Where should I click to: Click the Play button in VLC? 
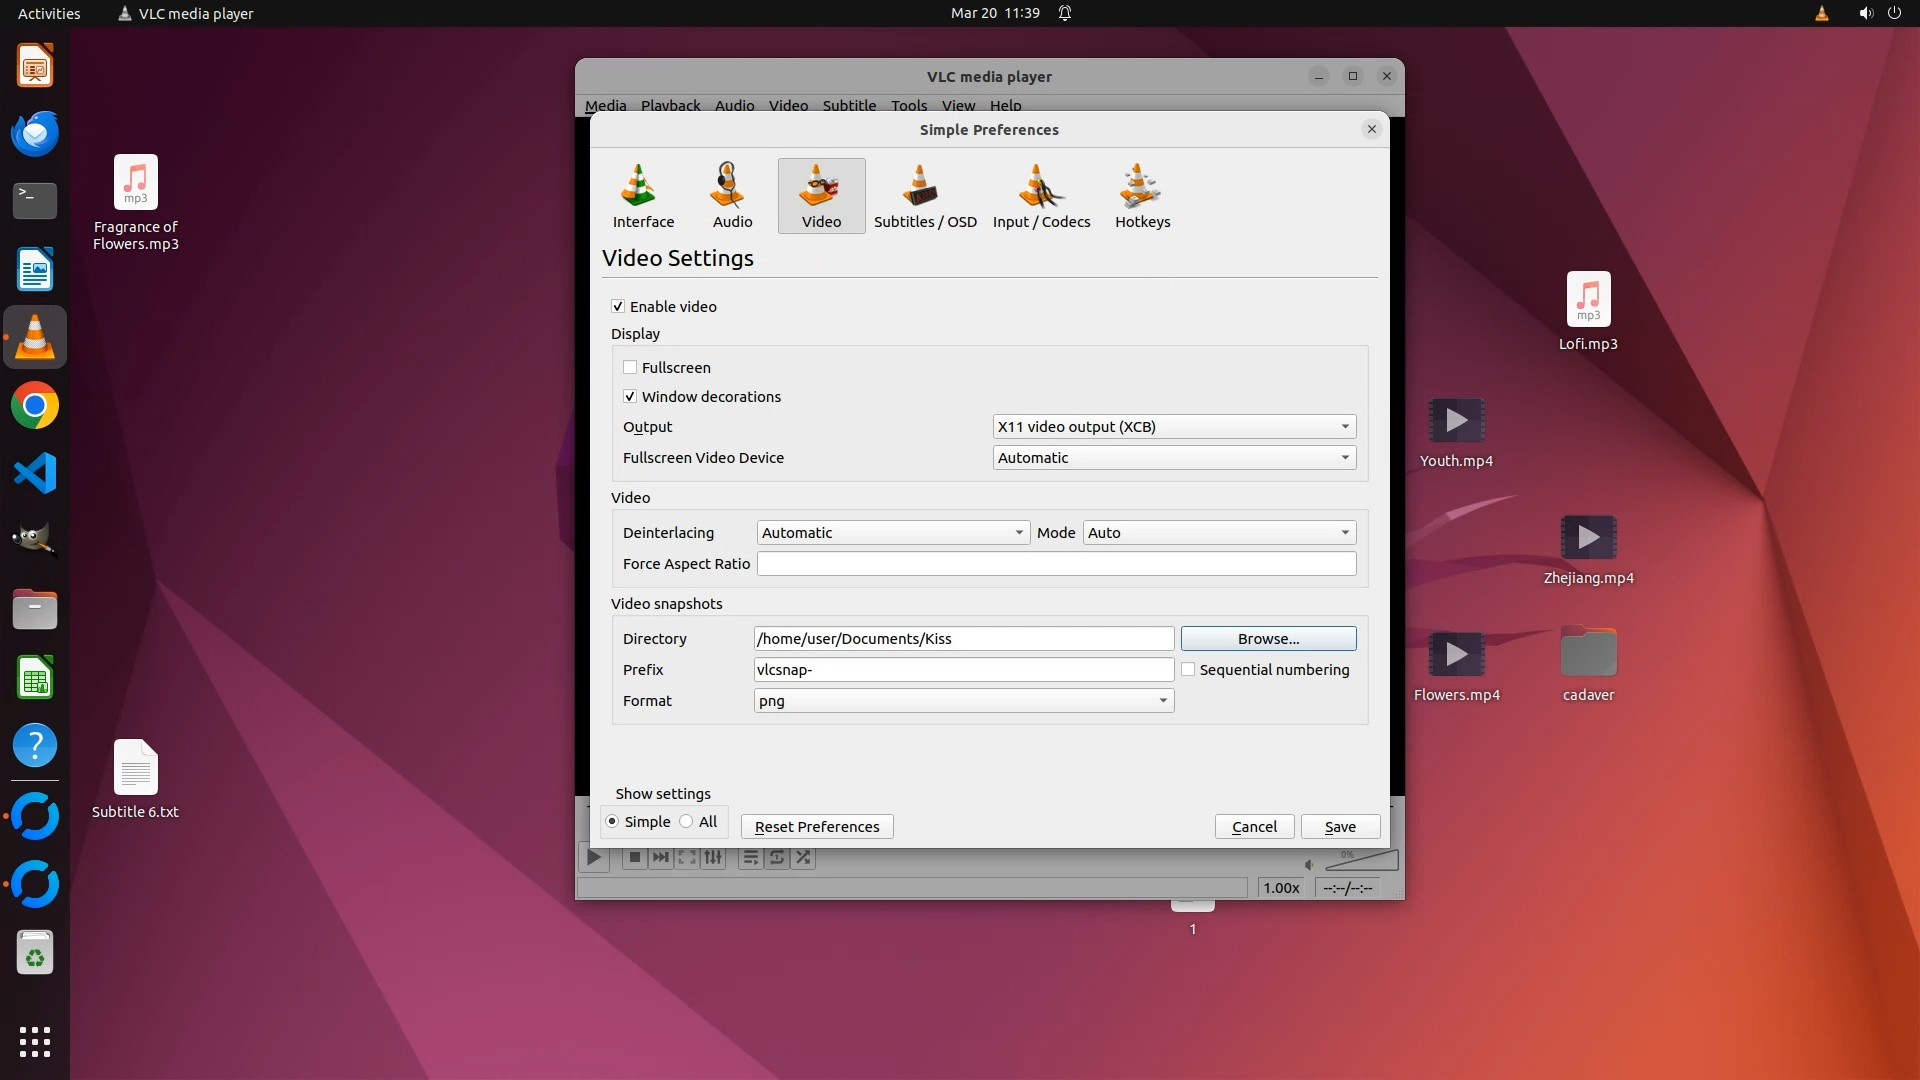[x=594, y=857]
